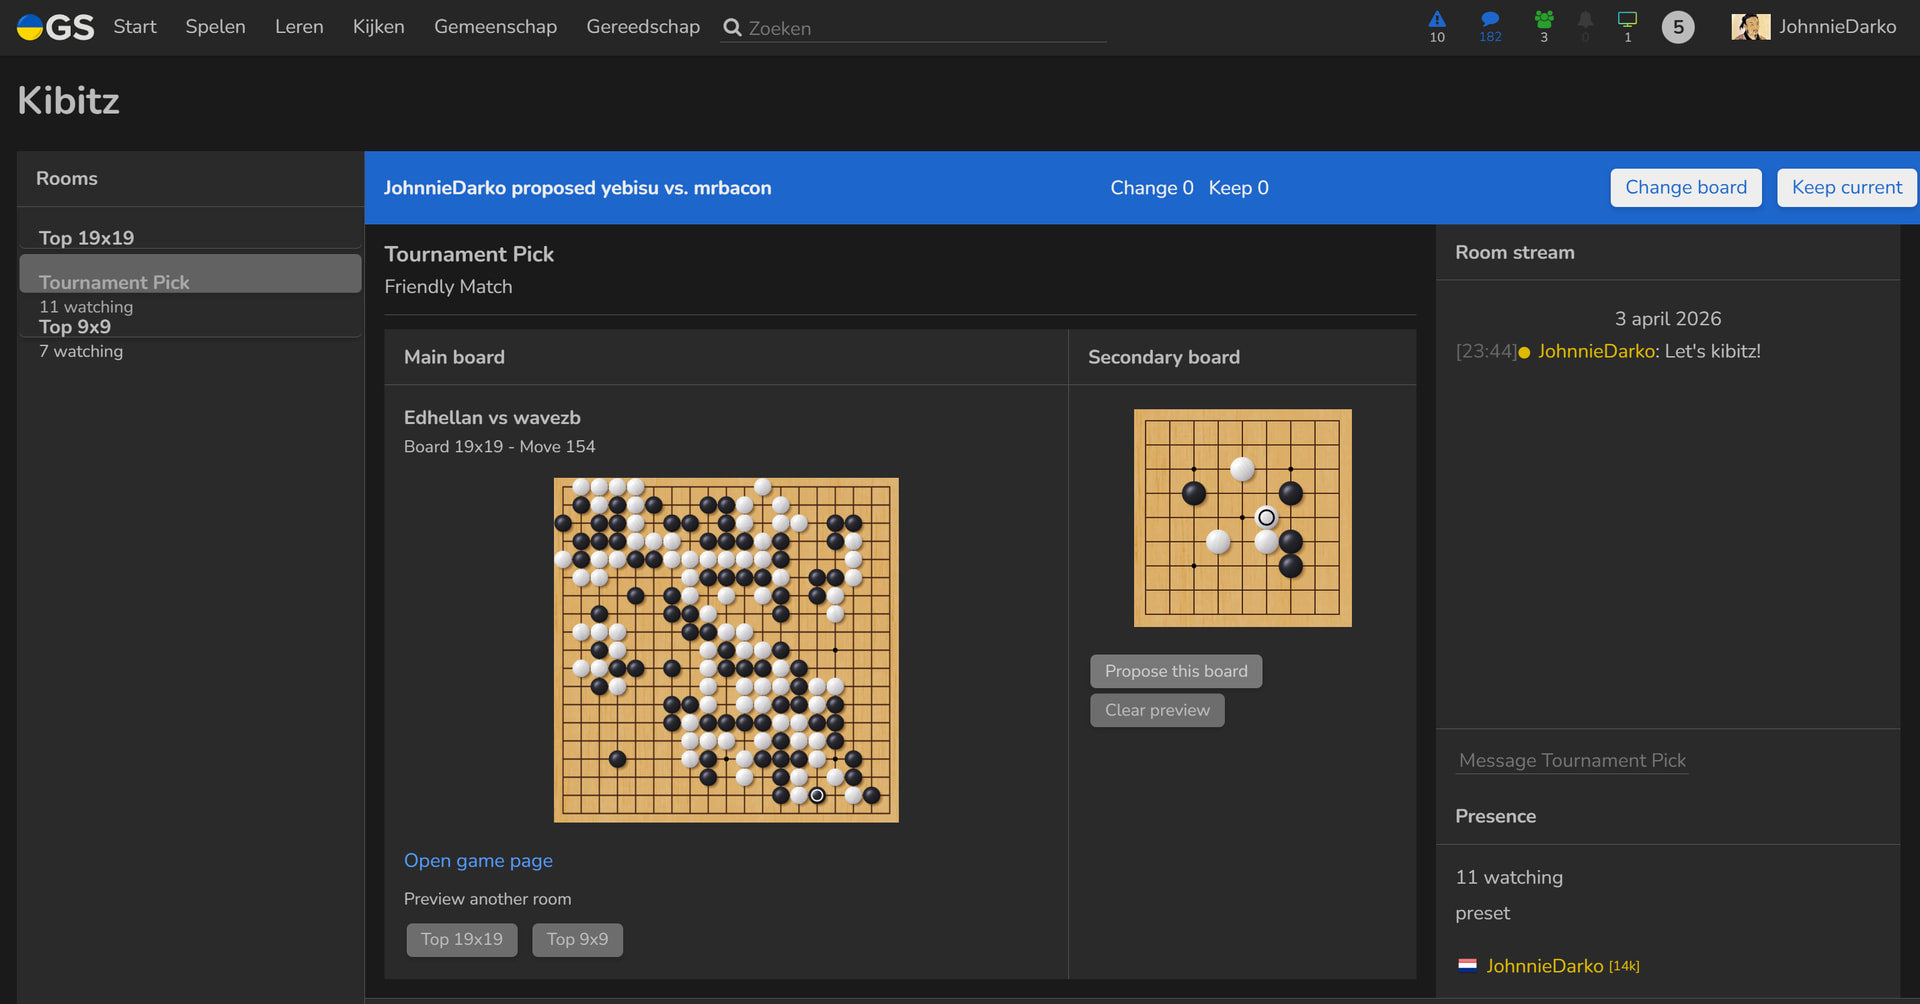Click the Message Tournament Pick input field

[x=1572, y=761]
